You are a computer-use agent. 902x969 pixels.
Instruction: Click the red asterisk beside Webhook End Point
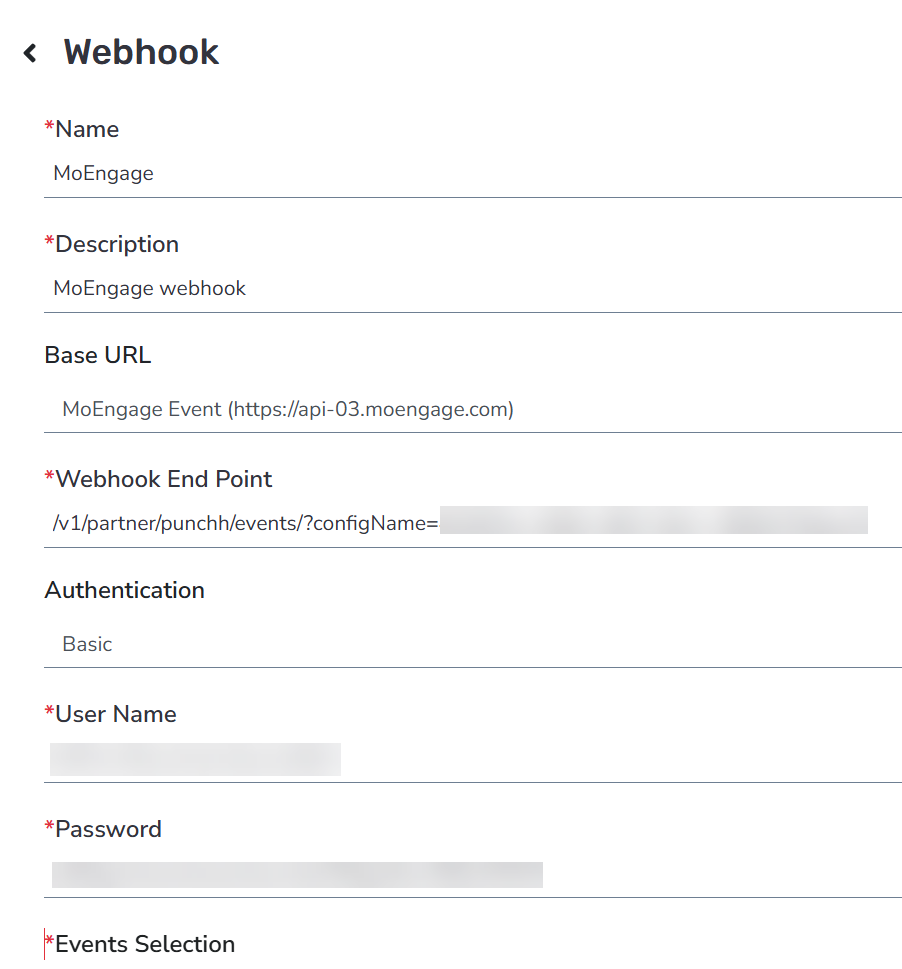pyautogui.click(x=49, y=475)
